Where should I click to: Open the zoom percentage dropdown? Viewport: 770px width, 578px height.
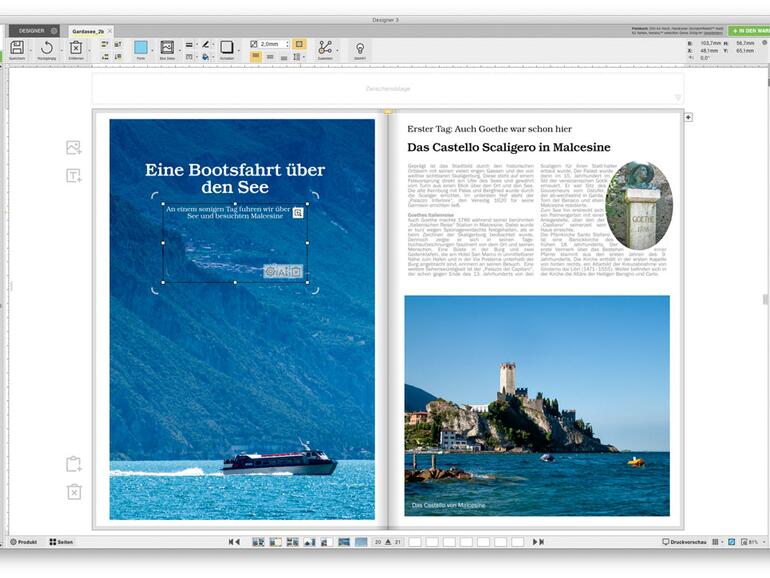[x=756, y=541]
